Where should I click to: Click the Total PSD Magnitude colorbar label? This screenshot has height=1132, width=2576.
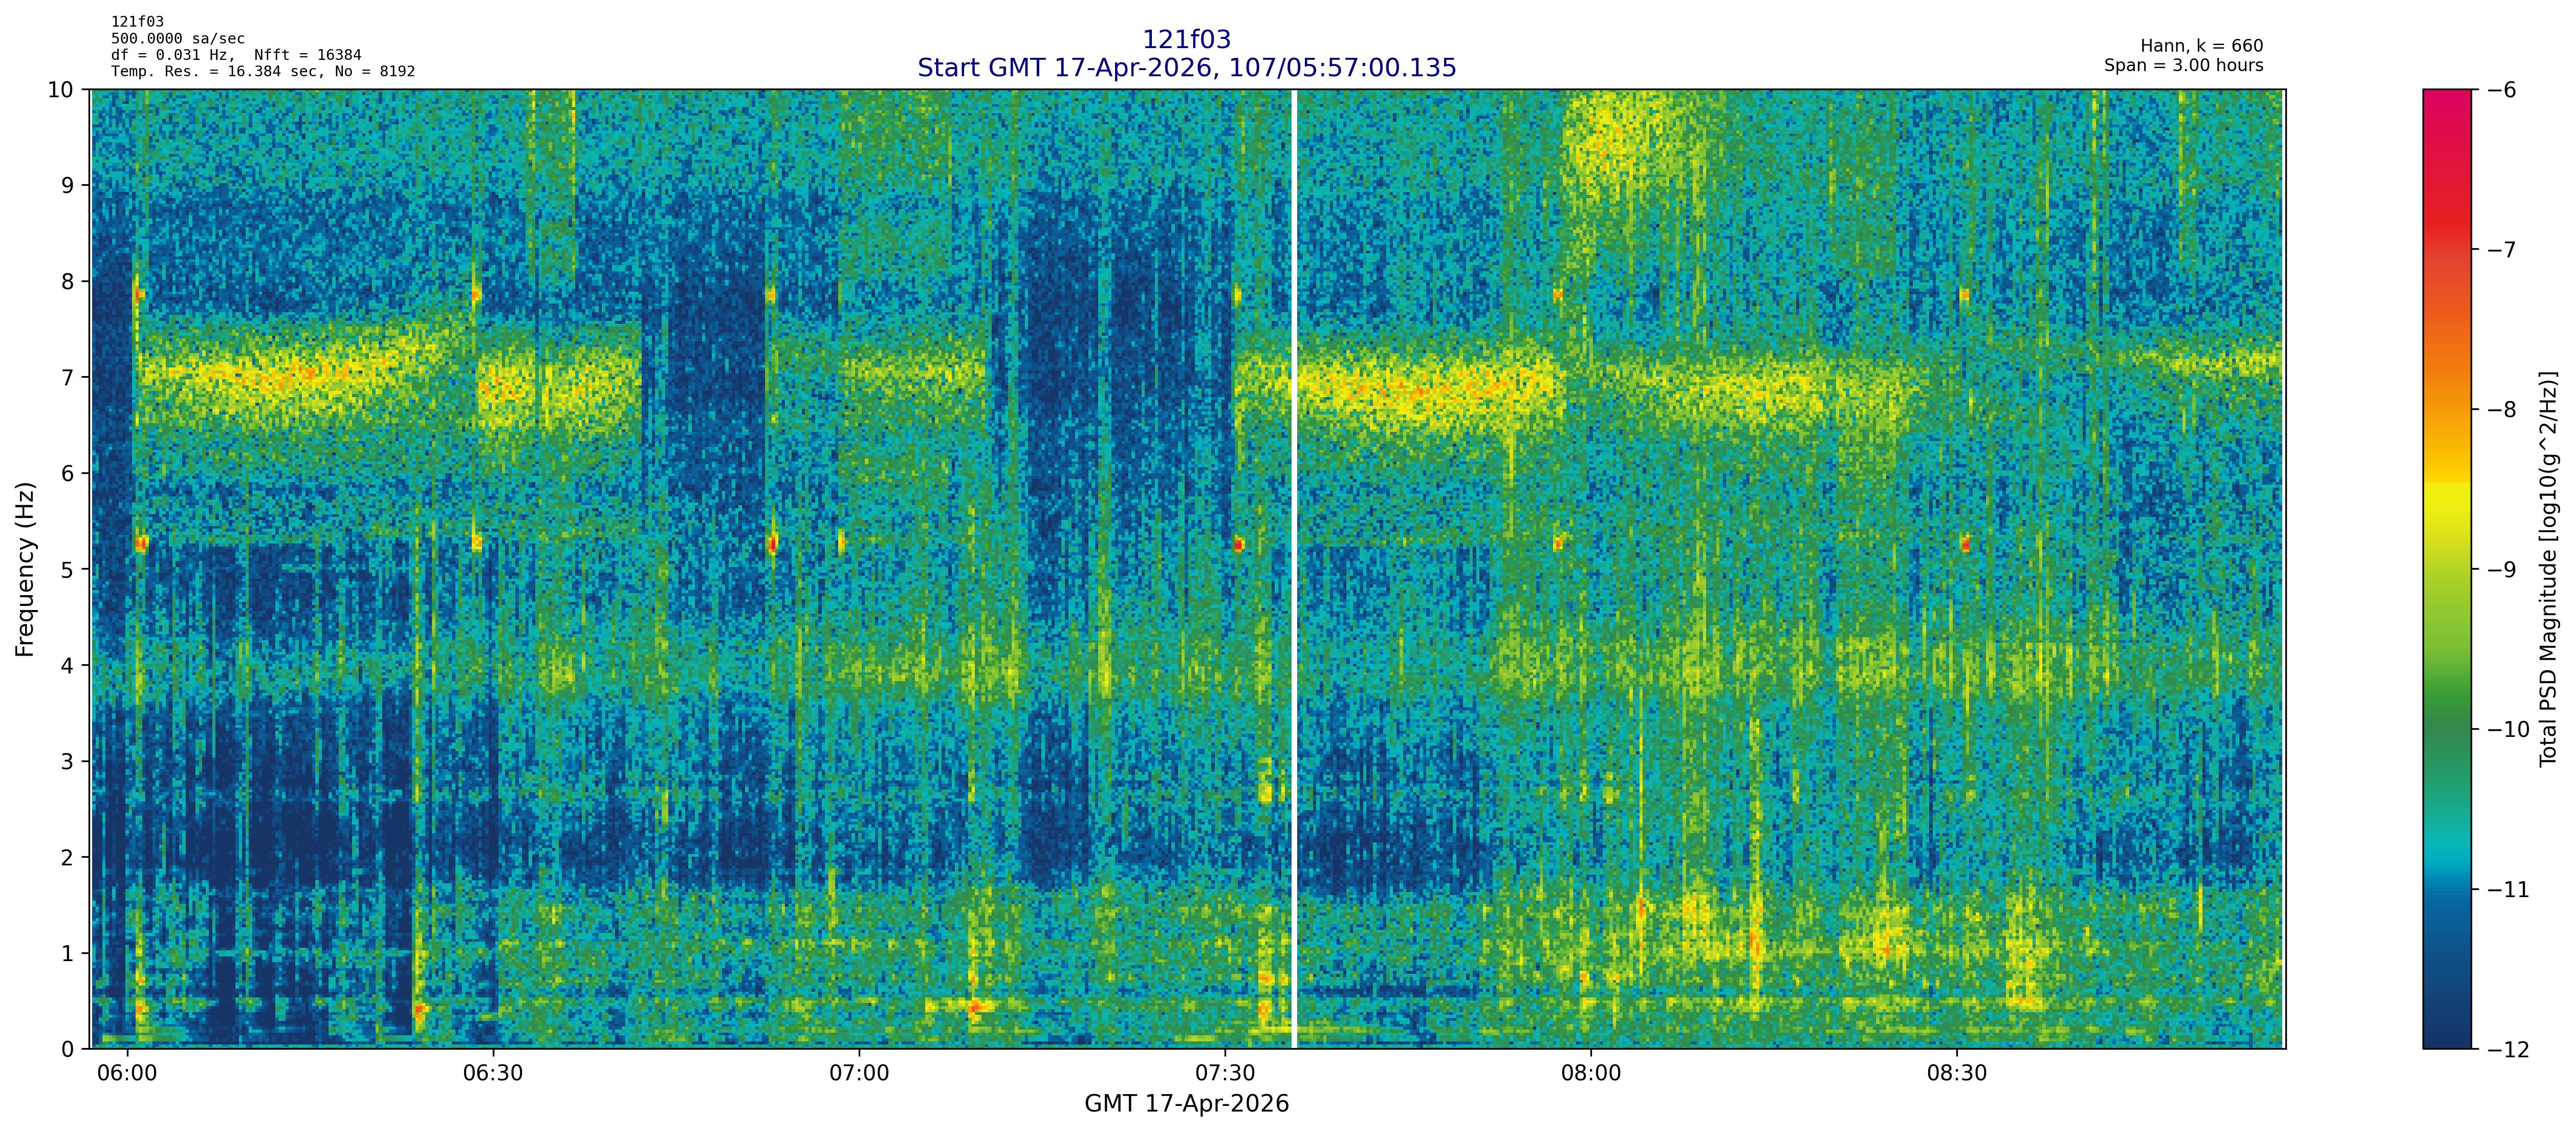tap(2548, 569)
